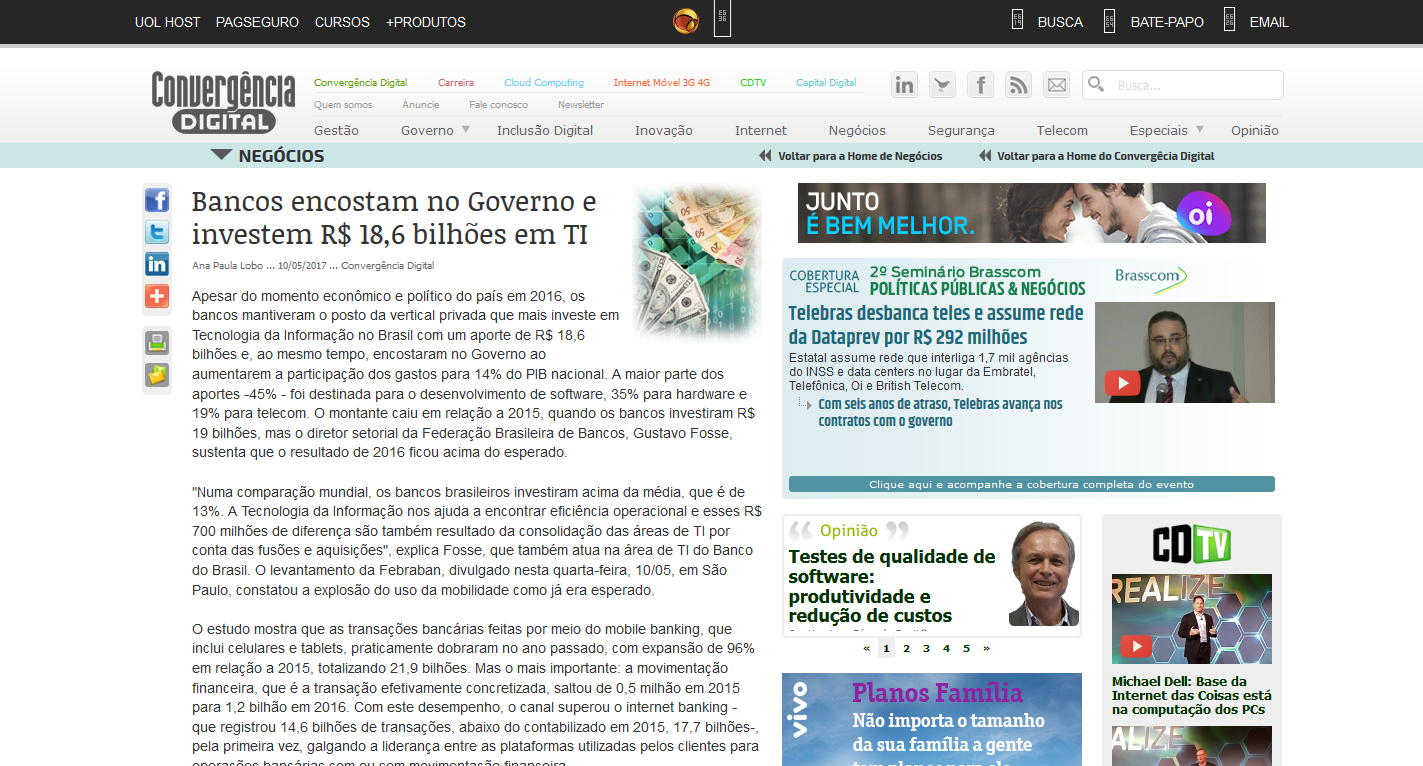Open the Opinião menu item

pos(1255,130)
